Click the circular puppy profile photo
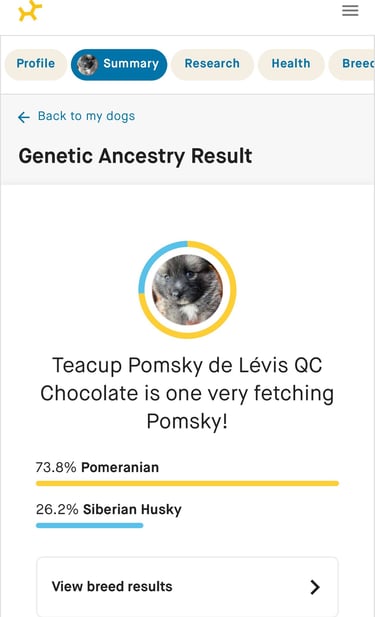375x617 pixels. click(x=187, y=290)
